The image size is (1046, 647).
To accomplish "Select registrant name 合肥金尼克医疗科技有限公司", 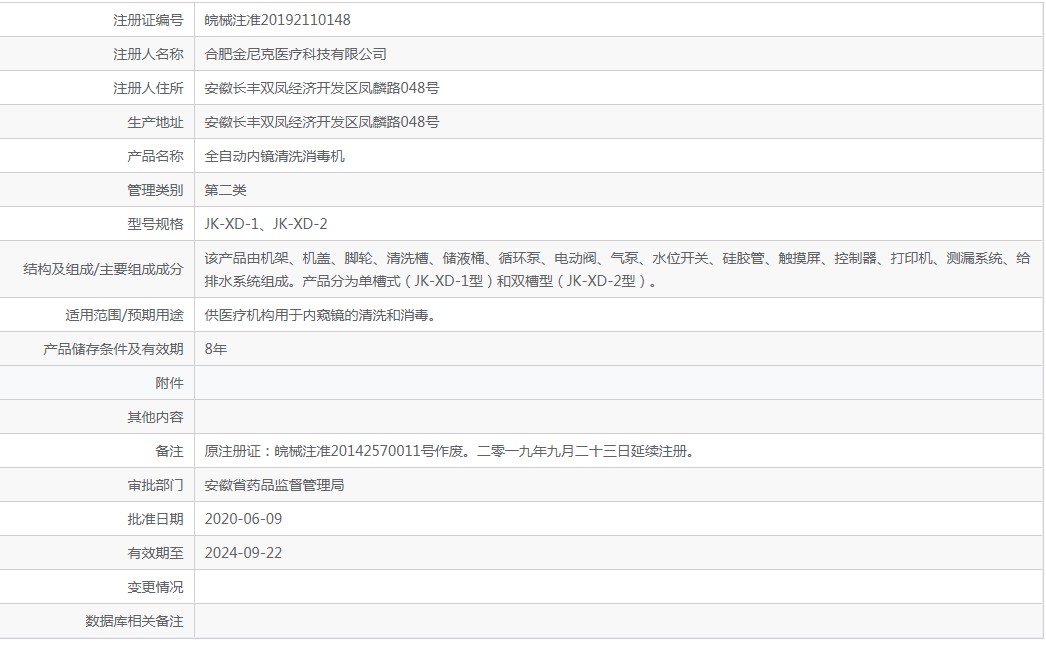I will [x=295, y=54].
